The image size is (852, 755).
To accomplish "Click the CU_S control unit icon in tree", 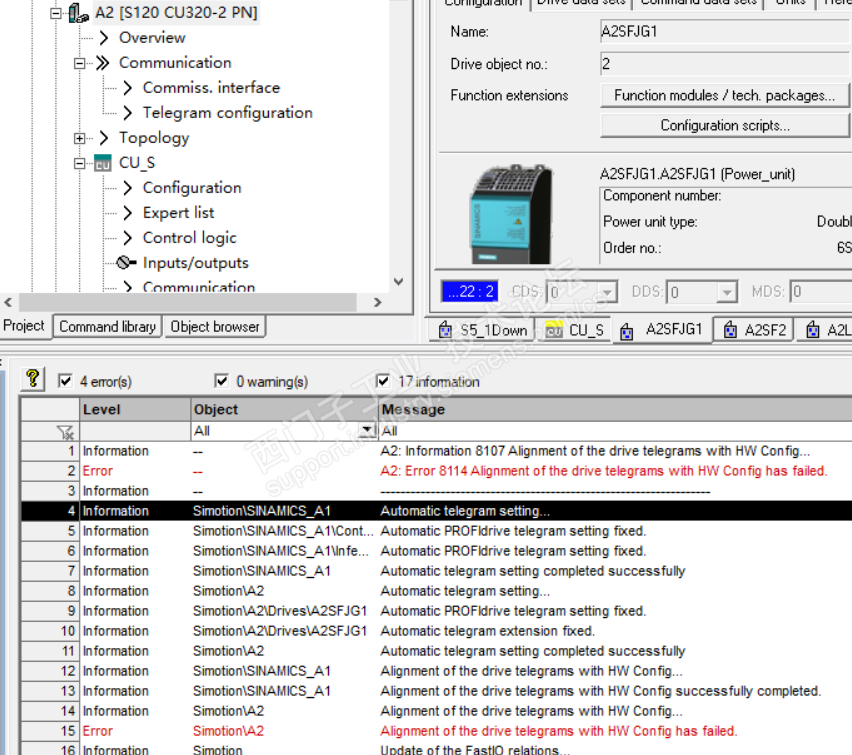I will (x=103, y=163).
